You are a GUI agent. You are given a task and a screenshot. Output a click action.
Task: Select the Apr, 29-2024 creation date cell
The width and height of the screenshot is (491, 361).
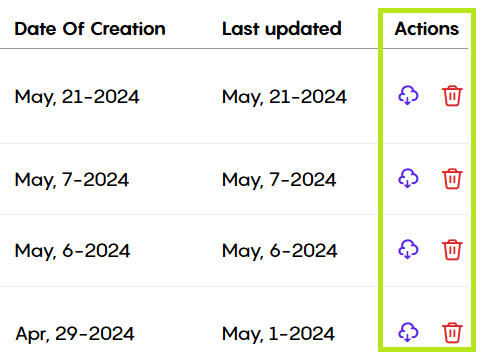point(75,334)
